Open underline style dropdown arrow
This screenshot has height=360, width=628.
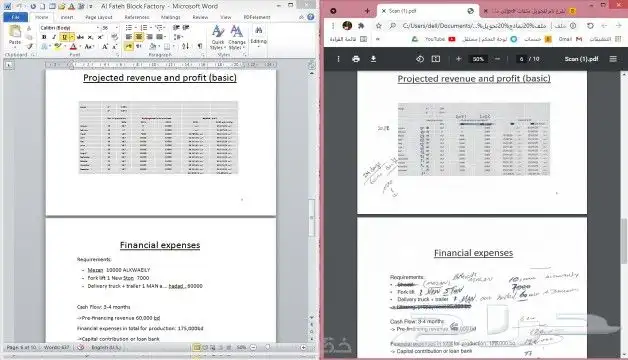click(72, 37)
